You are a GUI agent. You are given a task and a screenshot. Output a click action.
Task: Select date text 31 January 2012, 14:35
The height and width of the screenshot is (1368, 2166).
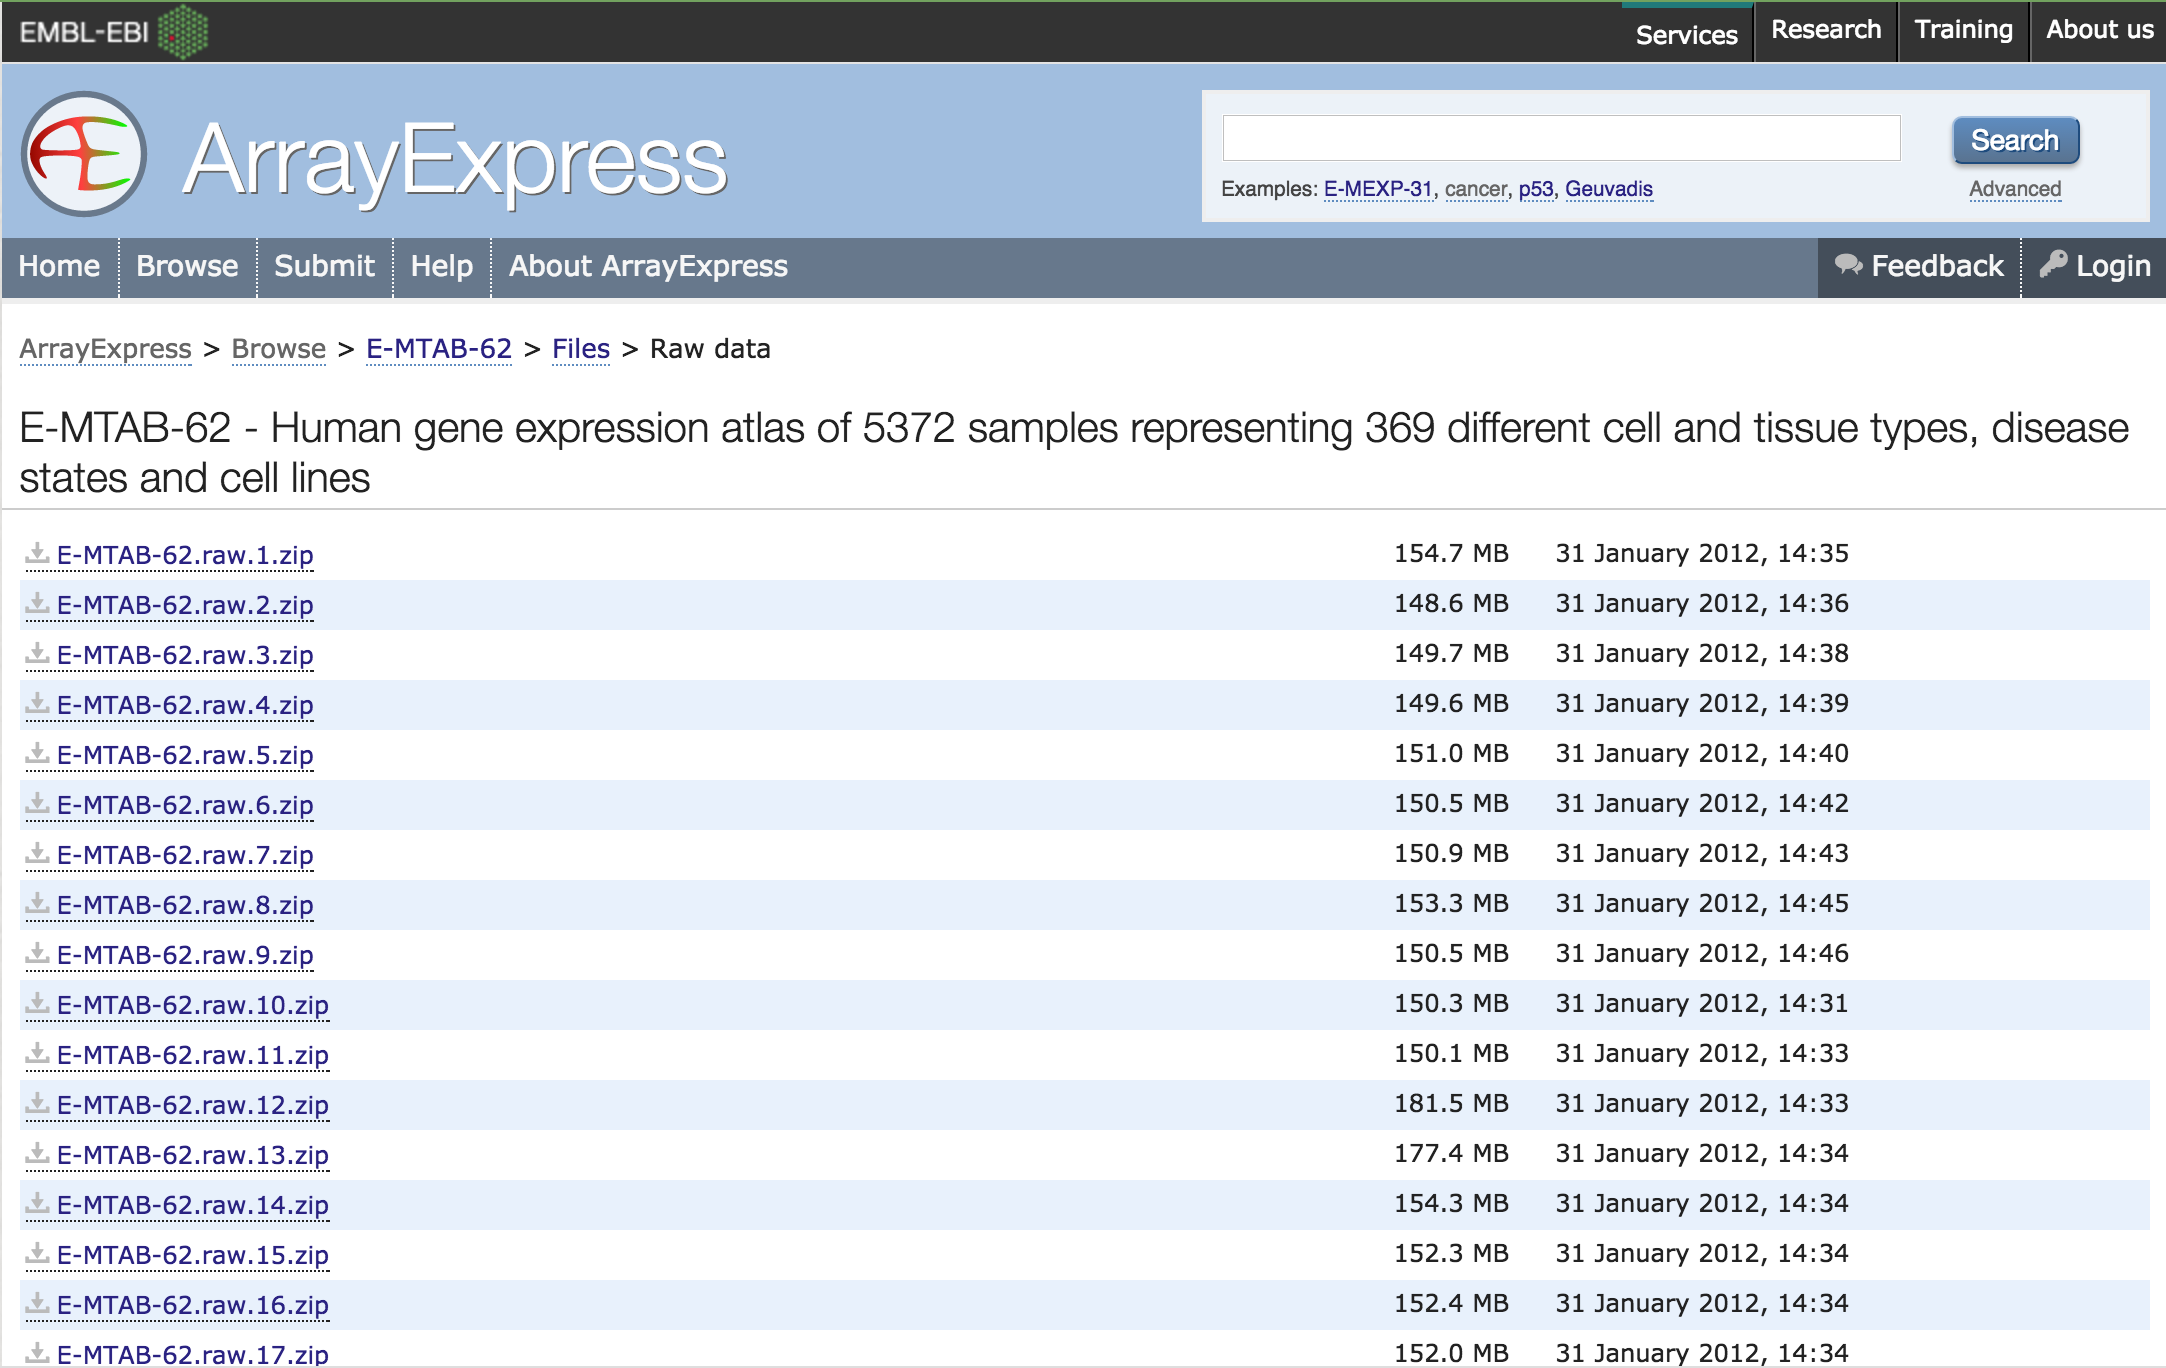pos(1702,553)
